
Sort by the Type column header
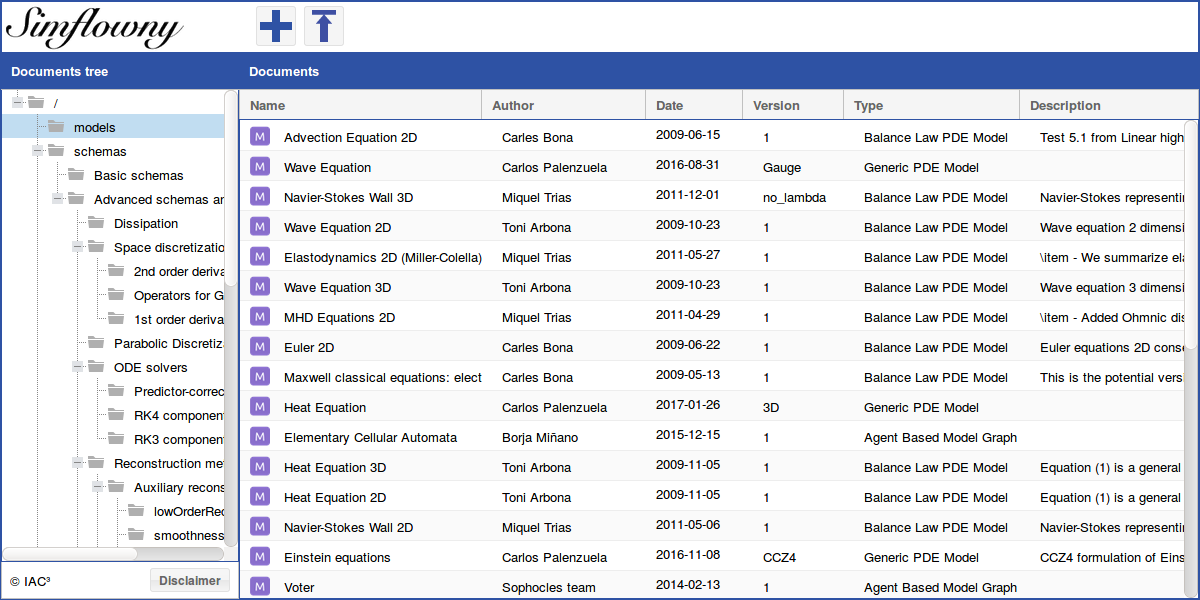pyautogui.click(x=931, y=105)
